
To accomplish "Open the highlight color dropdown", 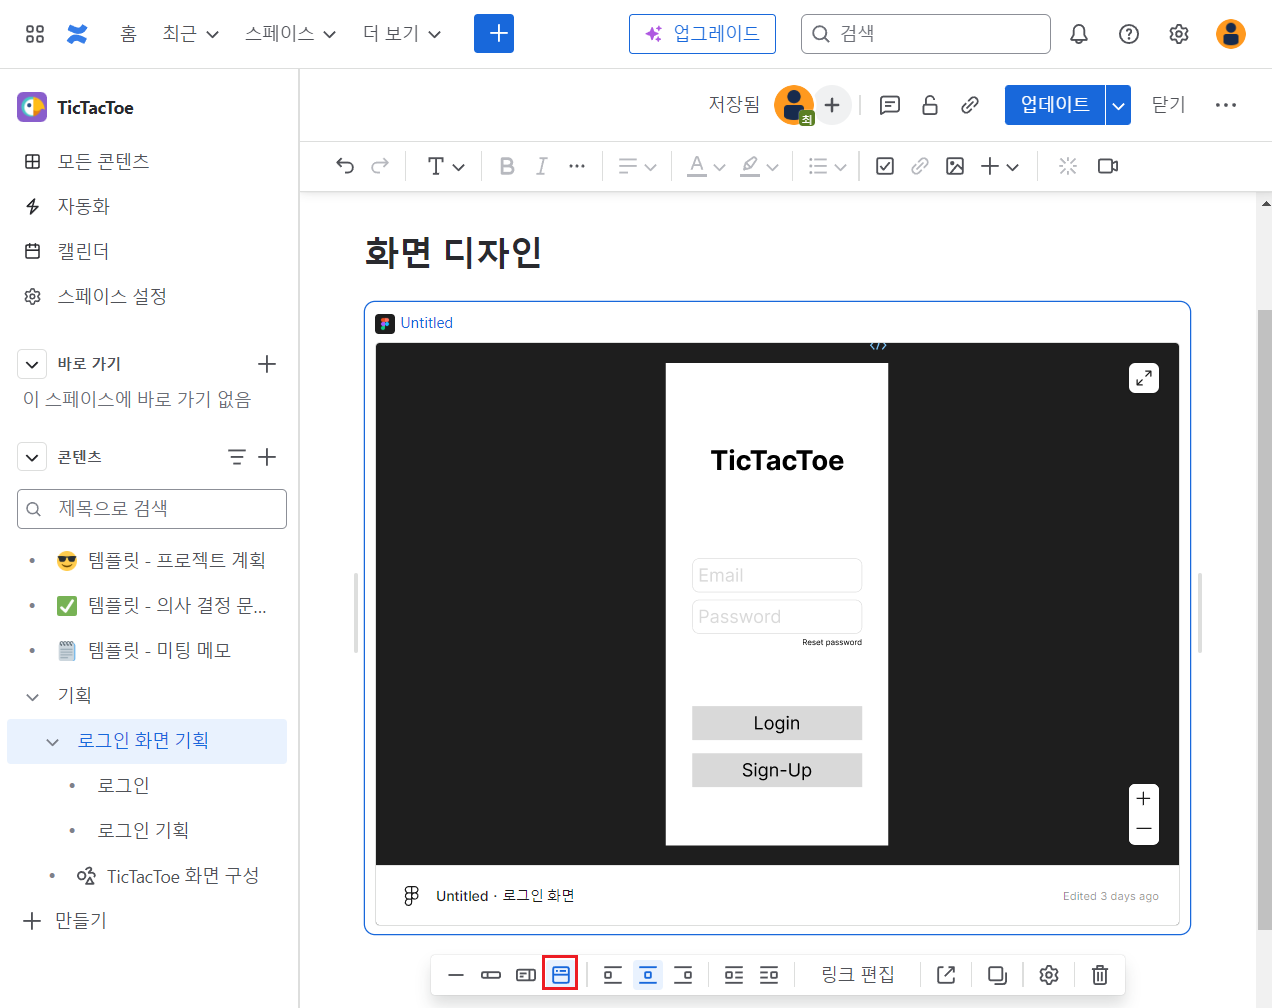I will [759, 166].
